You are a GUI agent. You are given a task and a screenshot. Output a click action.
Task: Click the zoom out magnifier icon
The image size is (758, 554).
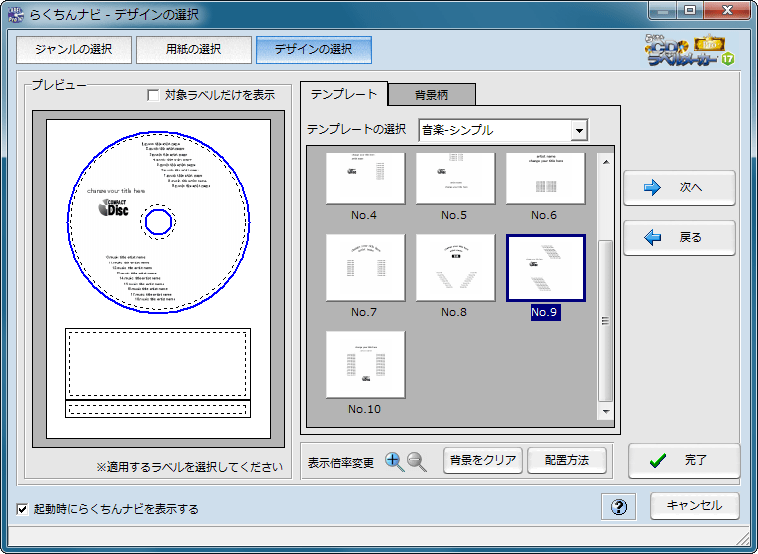click(x=417, y=462)
